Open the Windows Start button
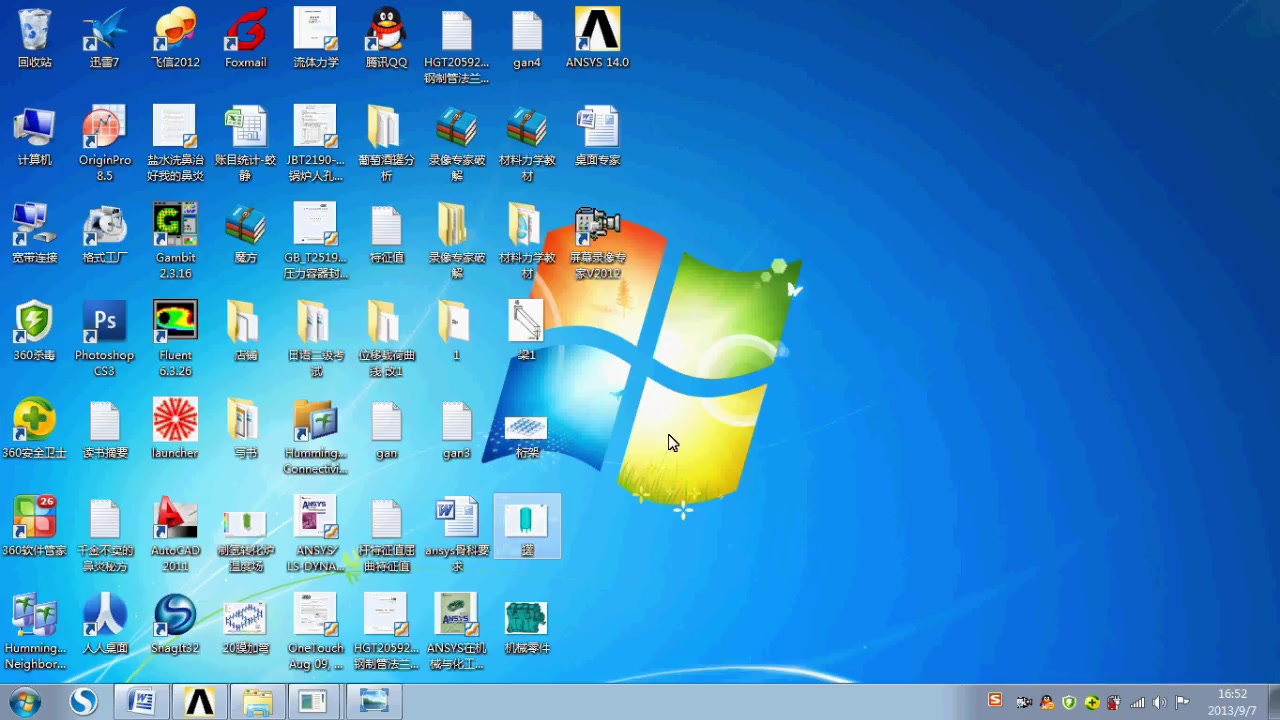 [24, 701]
